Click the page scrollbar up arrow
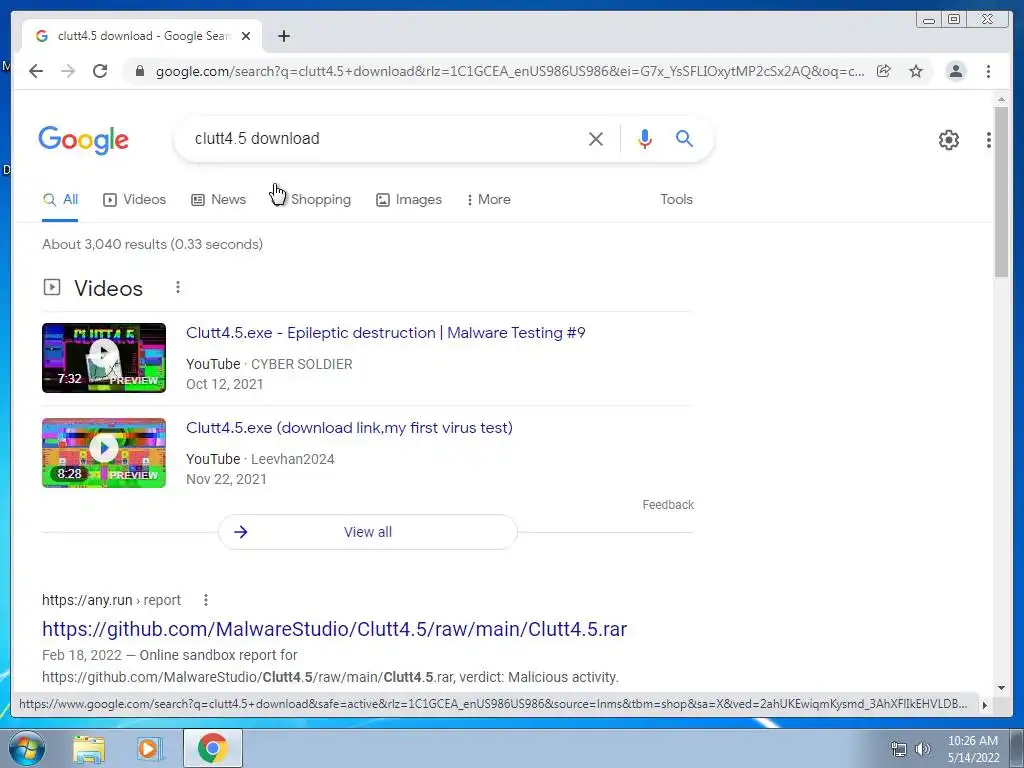The image size is (1024, 768). click(1001, 99)
